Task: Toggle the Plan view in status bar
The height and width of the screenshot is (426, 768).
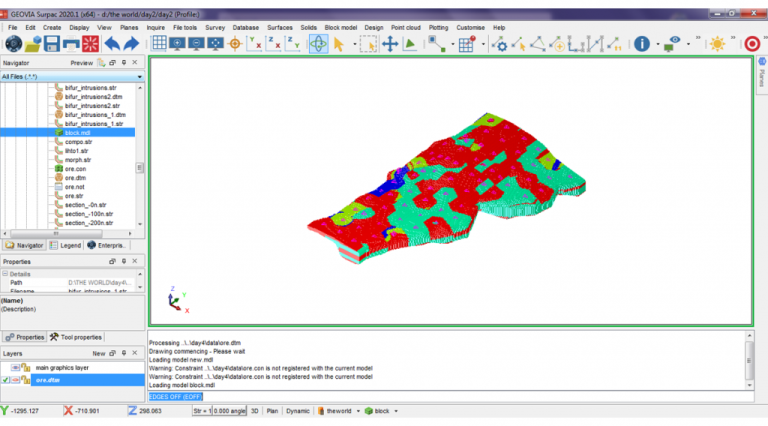Action: click(x=272, y=411)
